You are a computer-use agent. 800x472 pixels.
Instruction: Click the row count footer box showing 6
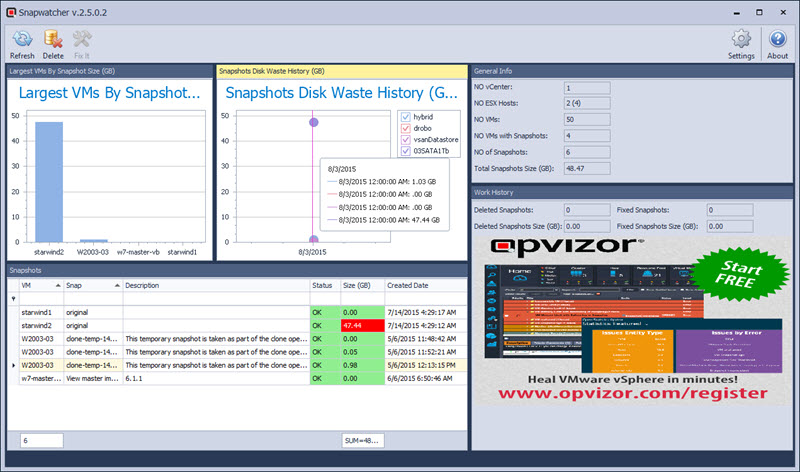pyautogui.click(x=42, y=440)
